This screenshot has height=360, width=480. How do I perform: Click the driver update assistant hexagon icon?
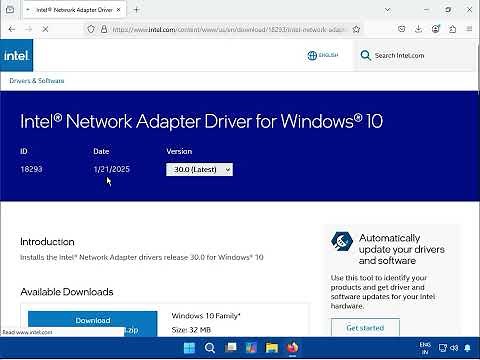tap(342, 241)
